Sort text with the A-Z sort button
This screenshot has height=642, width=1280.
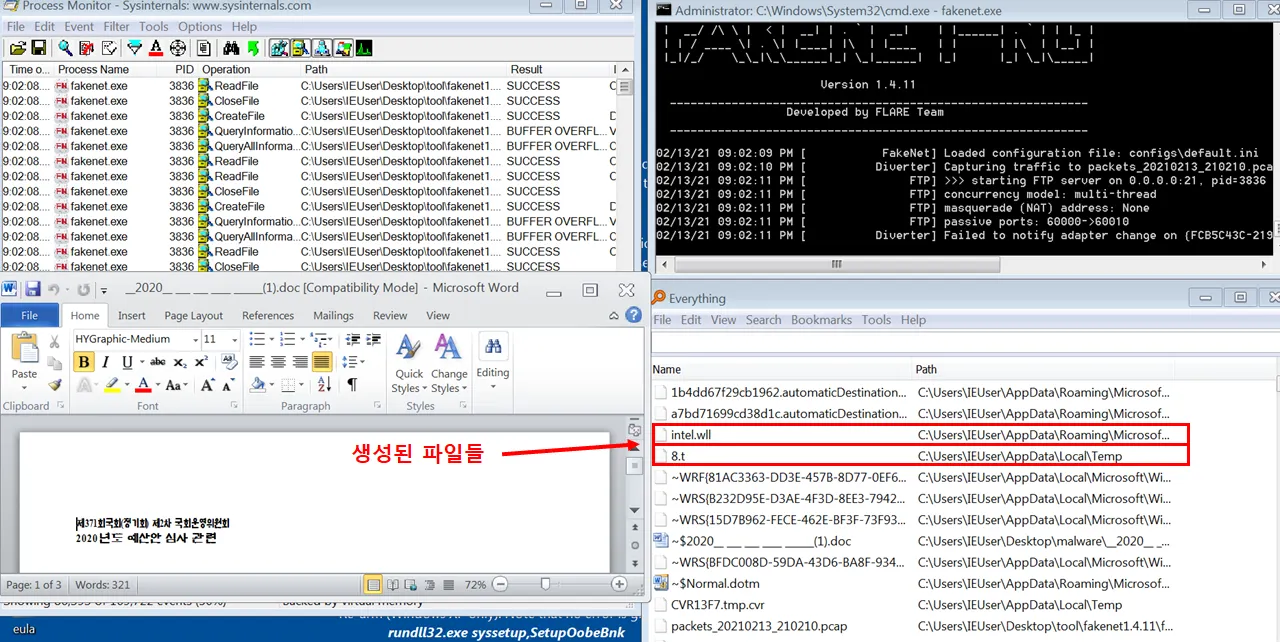point(324,385)
